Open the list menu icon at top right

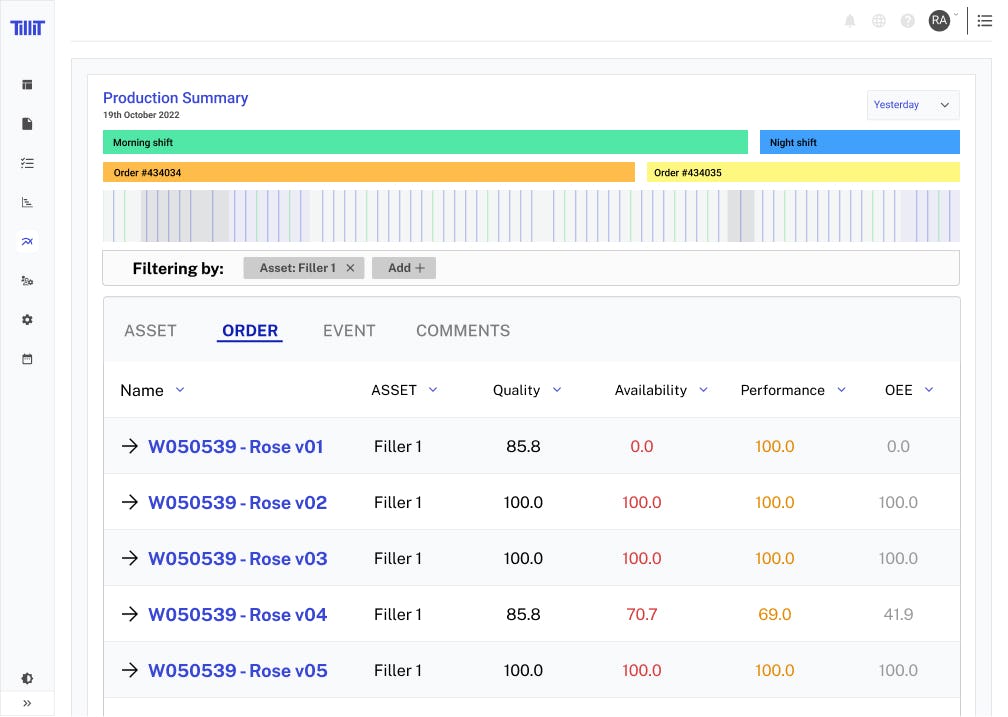985,21
